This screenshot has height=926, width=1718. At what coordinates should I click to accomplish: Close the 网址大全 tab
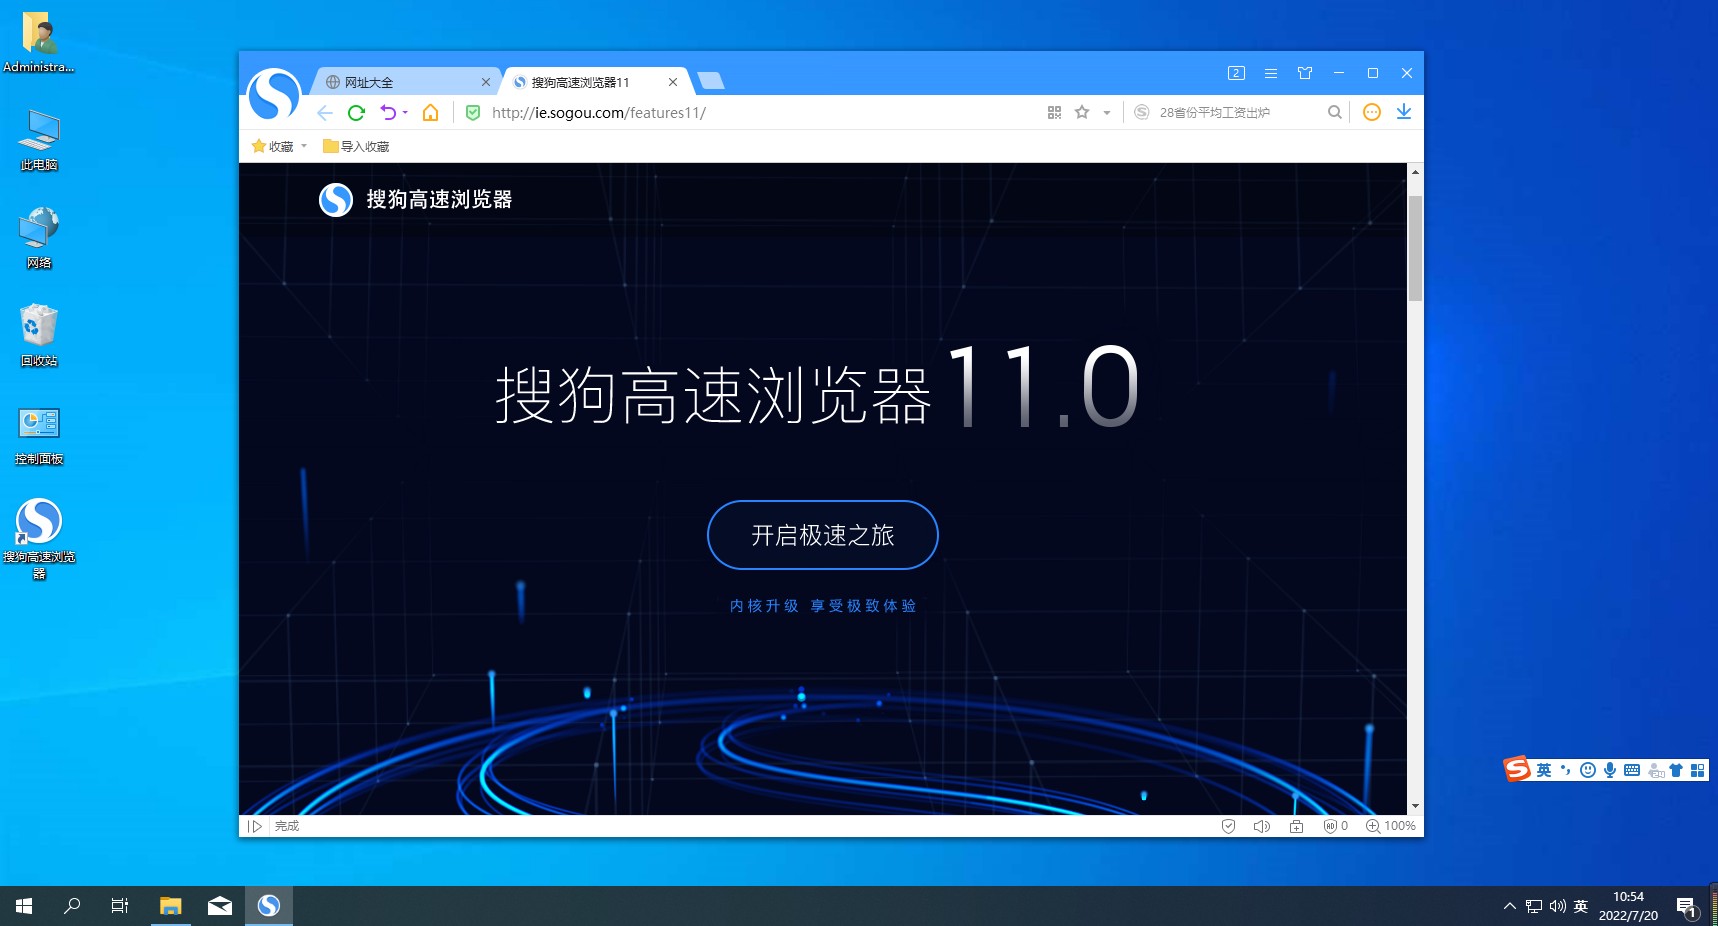486,82
